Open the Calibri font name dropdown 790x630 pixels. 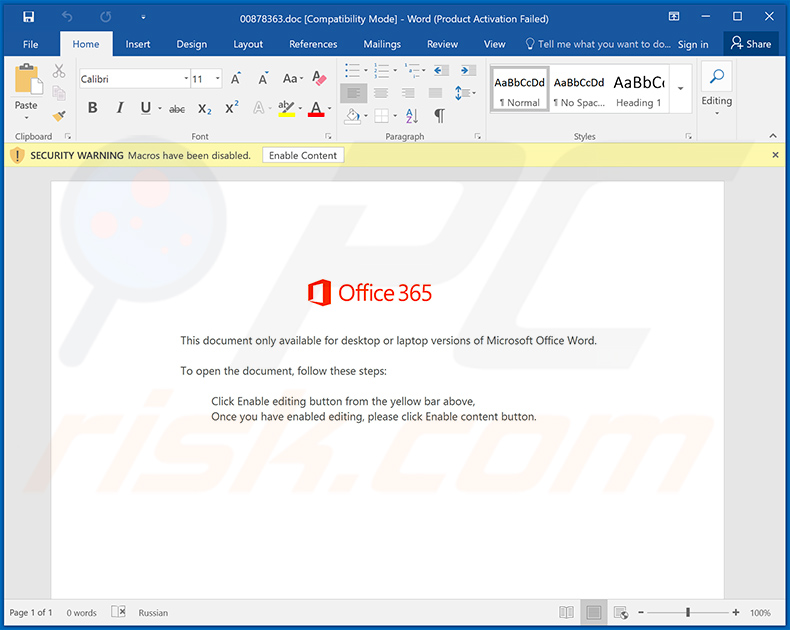186,79
